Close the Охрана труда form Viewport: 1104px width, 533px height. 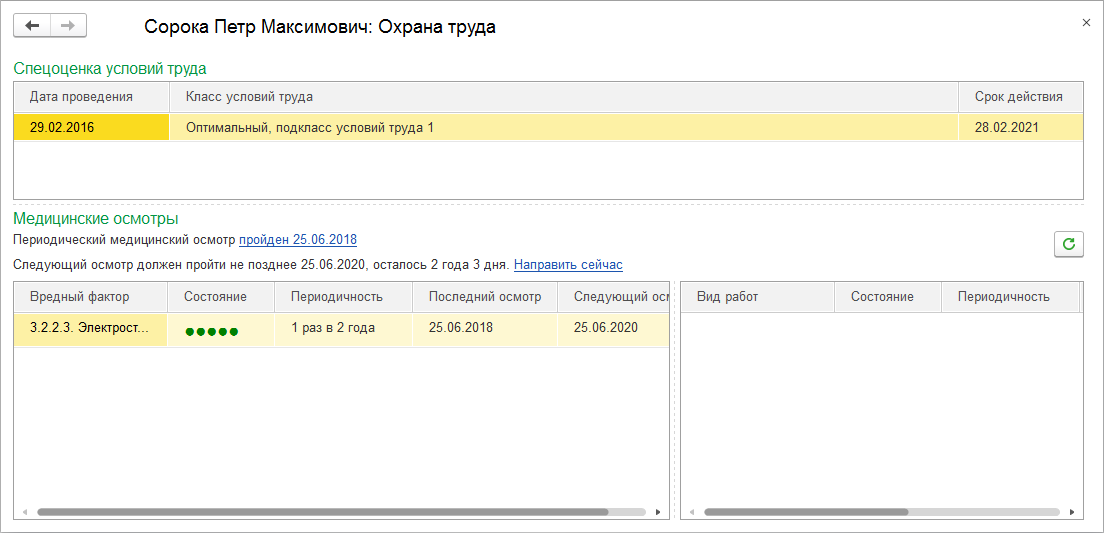click(1086, 22)
